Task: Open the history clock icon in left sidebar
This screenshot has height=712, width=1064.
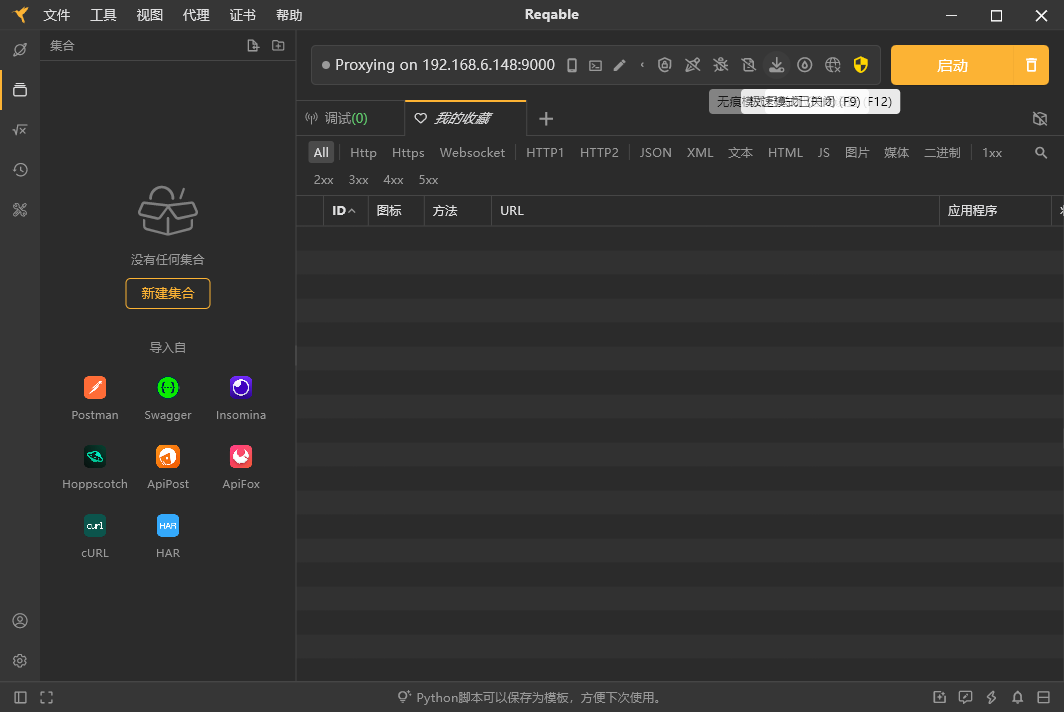Action: pos(20,170)
